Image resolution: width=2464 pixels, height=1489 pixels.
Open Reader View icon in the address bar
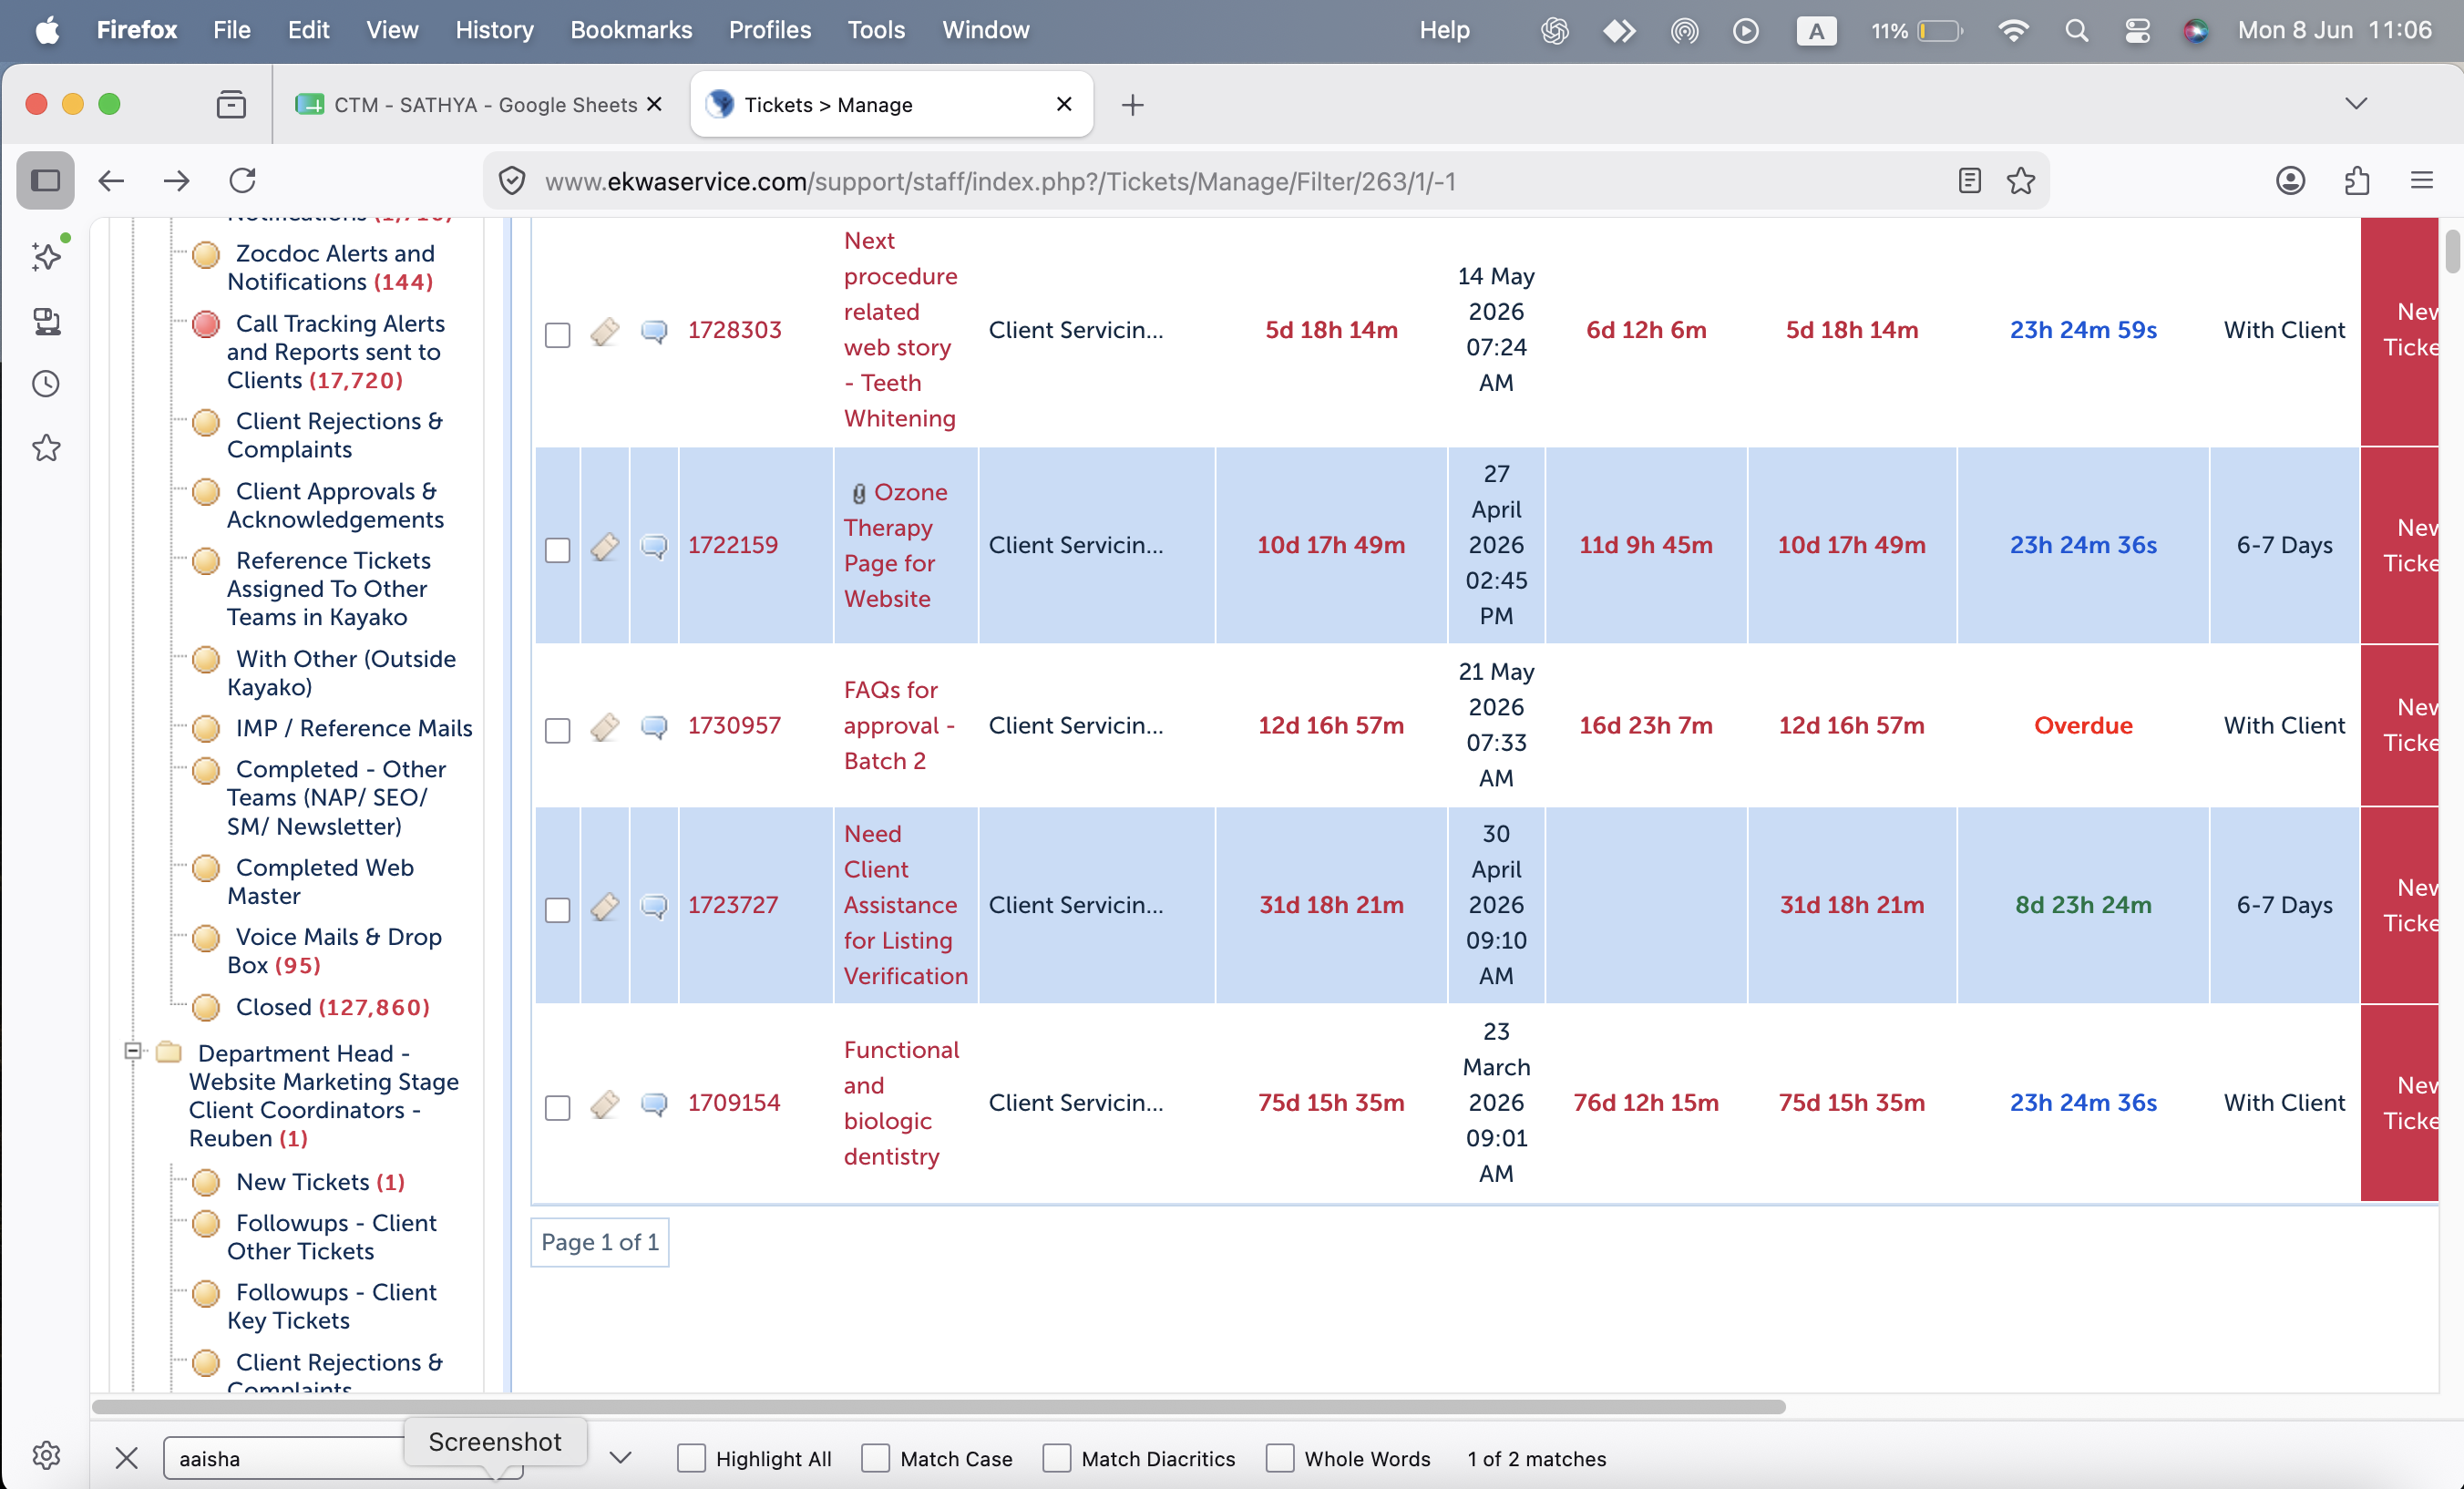coord(1969,181)
